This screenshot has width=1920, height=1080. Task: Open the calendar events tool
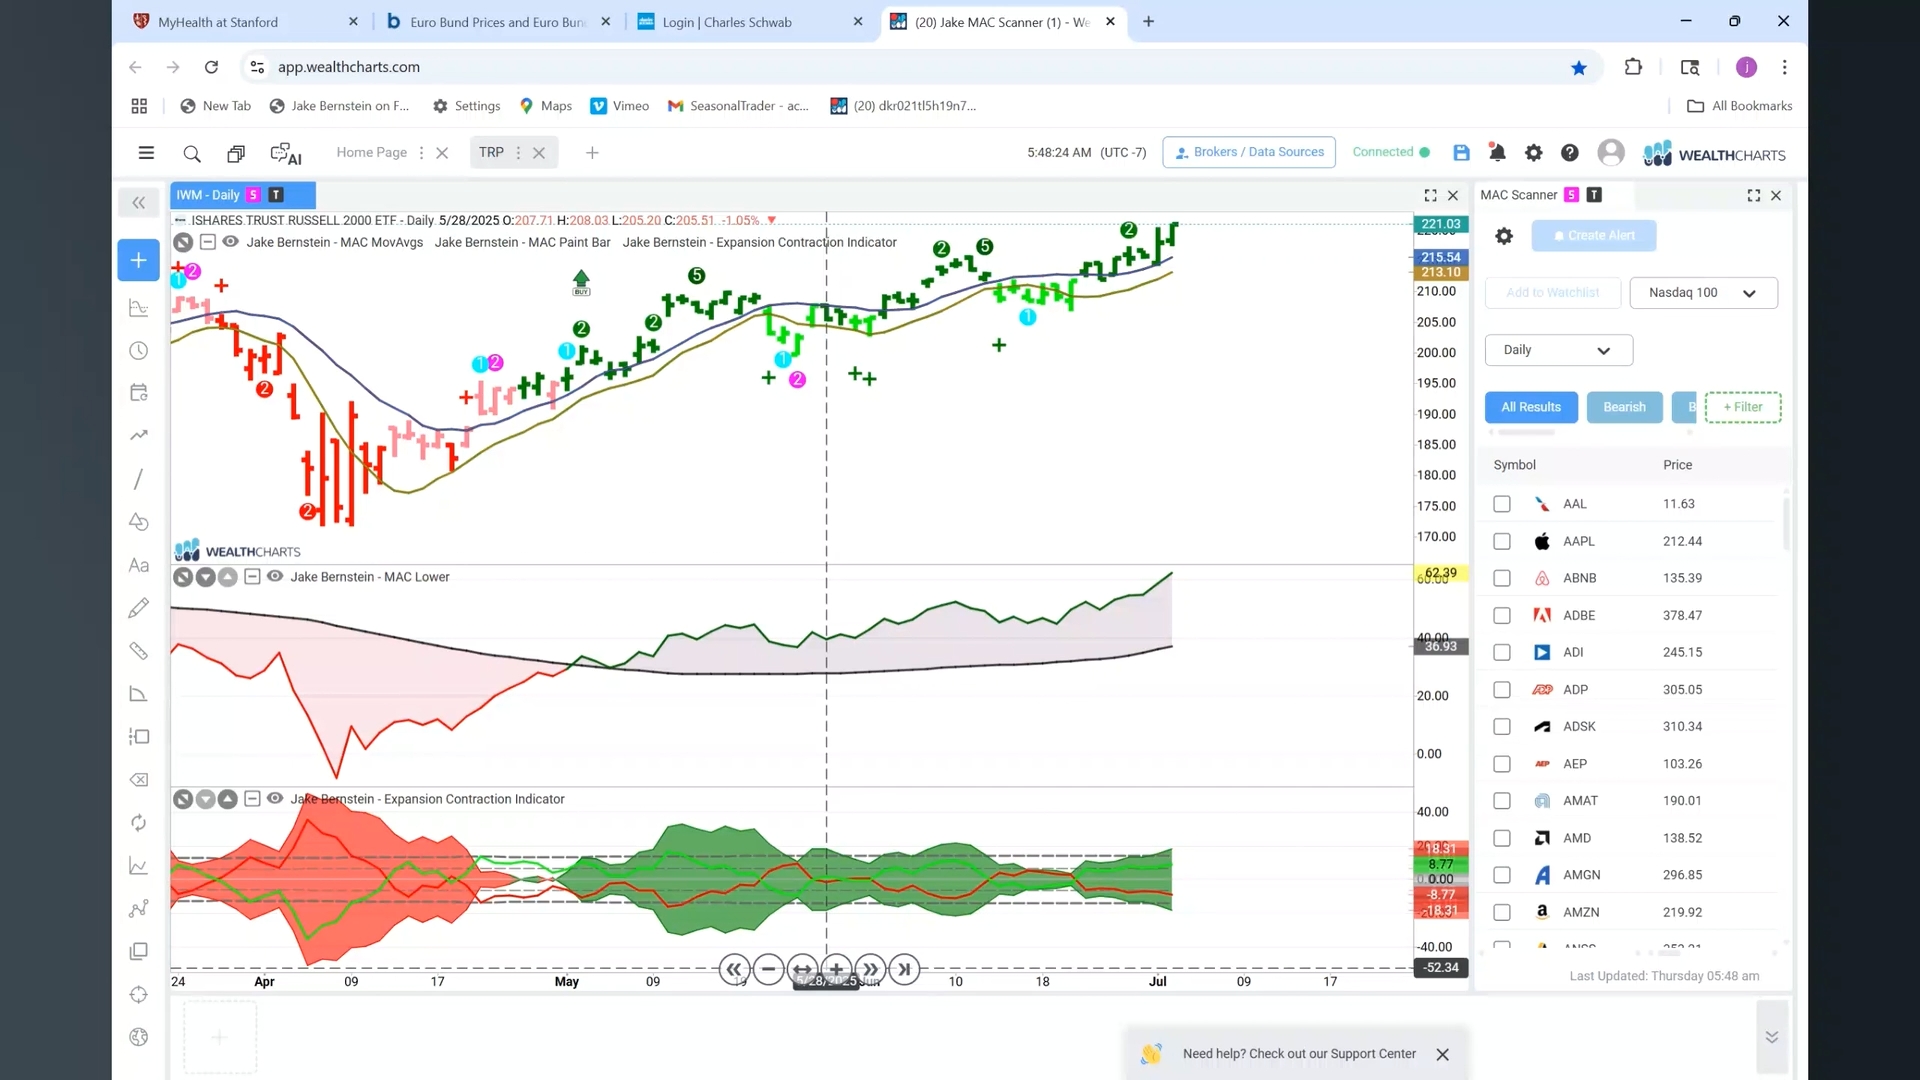pos(139,393)
